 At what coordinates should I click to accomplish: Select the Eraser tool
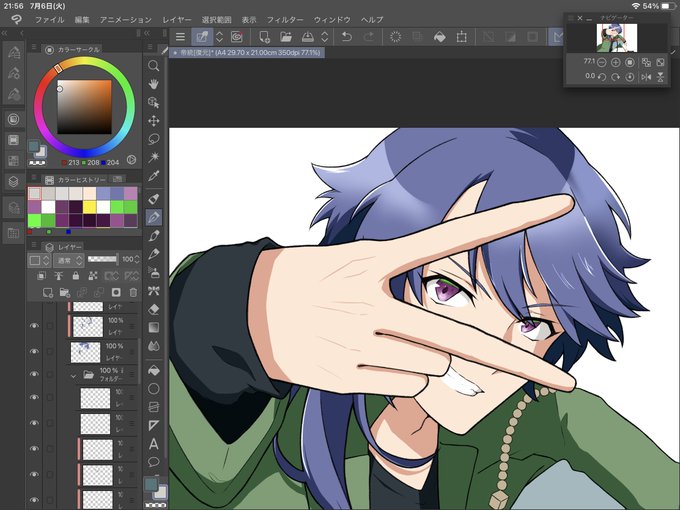154,309
